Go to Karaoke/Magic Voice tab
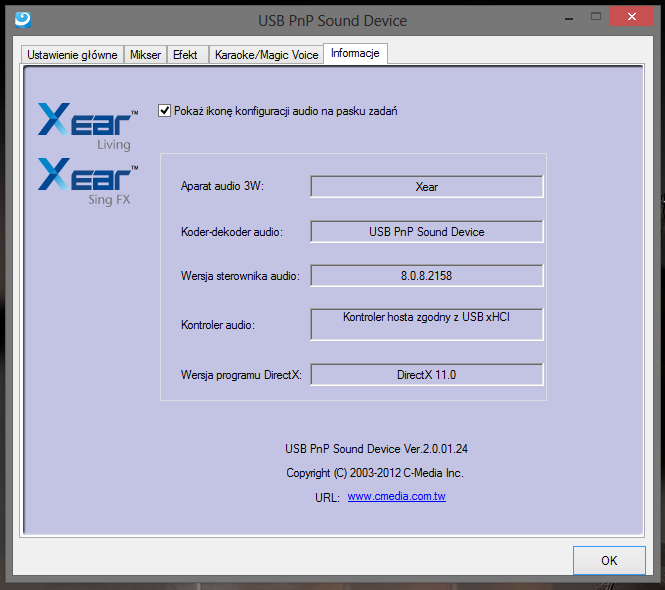The image size is (665, 590). pos(267,55)
